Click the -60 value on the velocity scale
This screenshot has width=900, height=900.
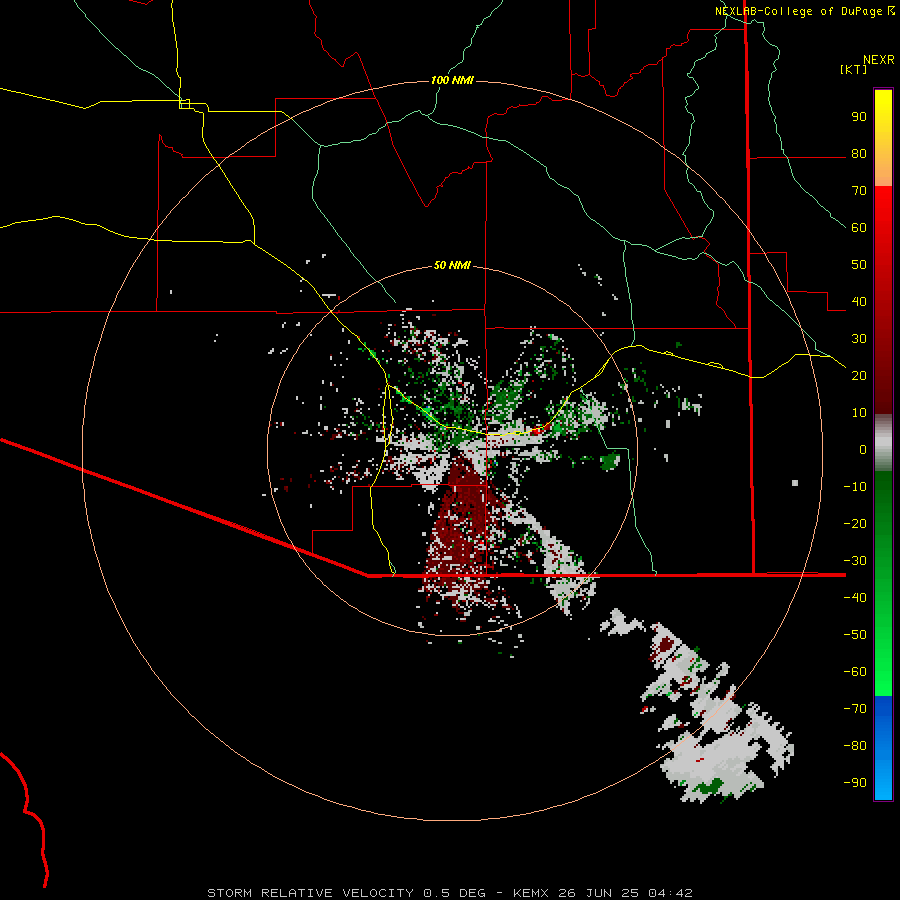[x=855, y=672]
